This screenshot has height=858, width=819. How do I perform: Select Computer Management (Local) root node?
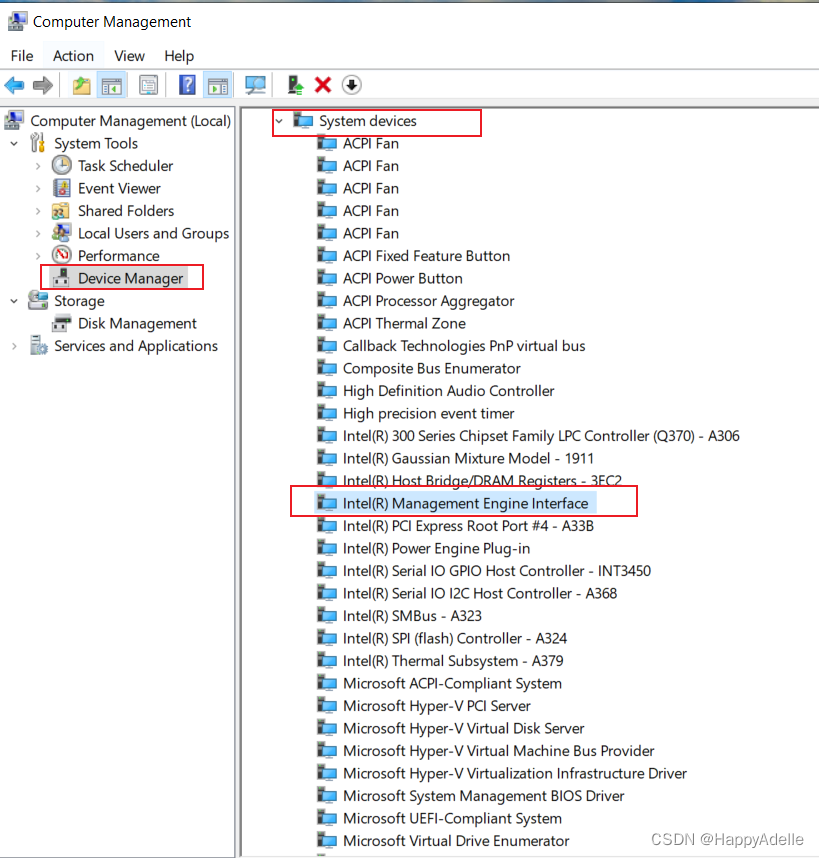(130, 121)
